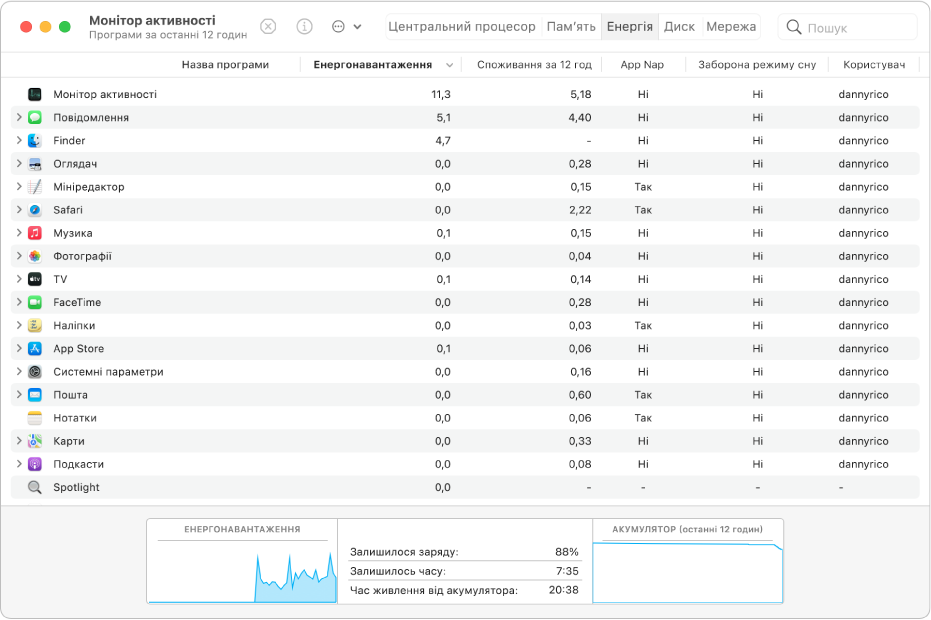Viewport: 931px width, 620px height.
Task: Click Safari's 2,22 consumption value
Action: (580, 210)
